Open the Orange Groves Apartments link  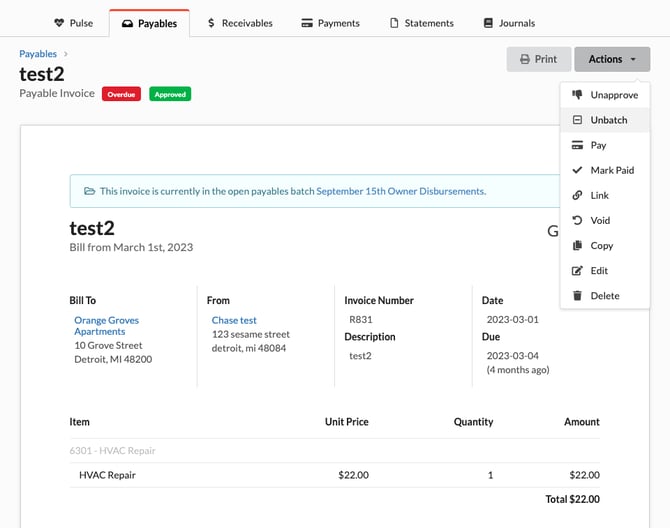point(106,326)
